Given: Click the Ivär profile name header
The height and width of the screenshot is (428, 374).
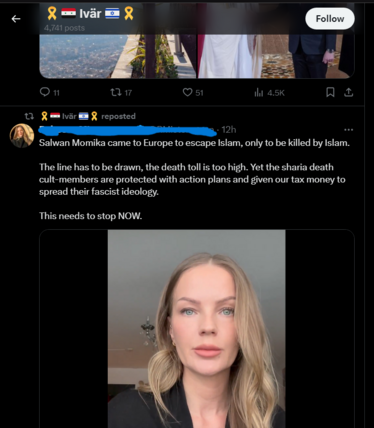Looking at the screenshot, I should point(90,14).
